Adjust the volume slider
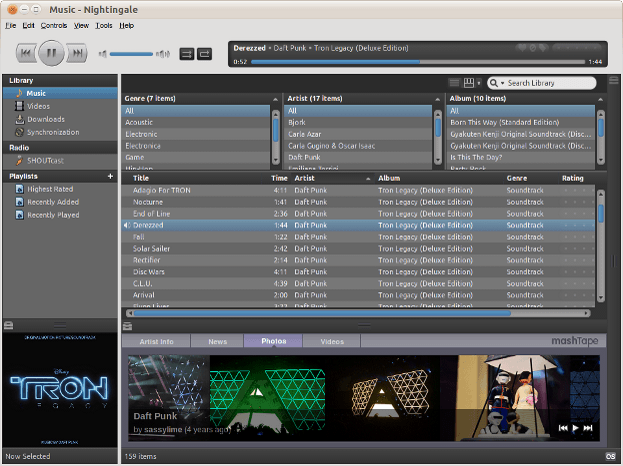This screenshot has height=466, width=623. [x=131, y=54]
